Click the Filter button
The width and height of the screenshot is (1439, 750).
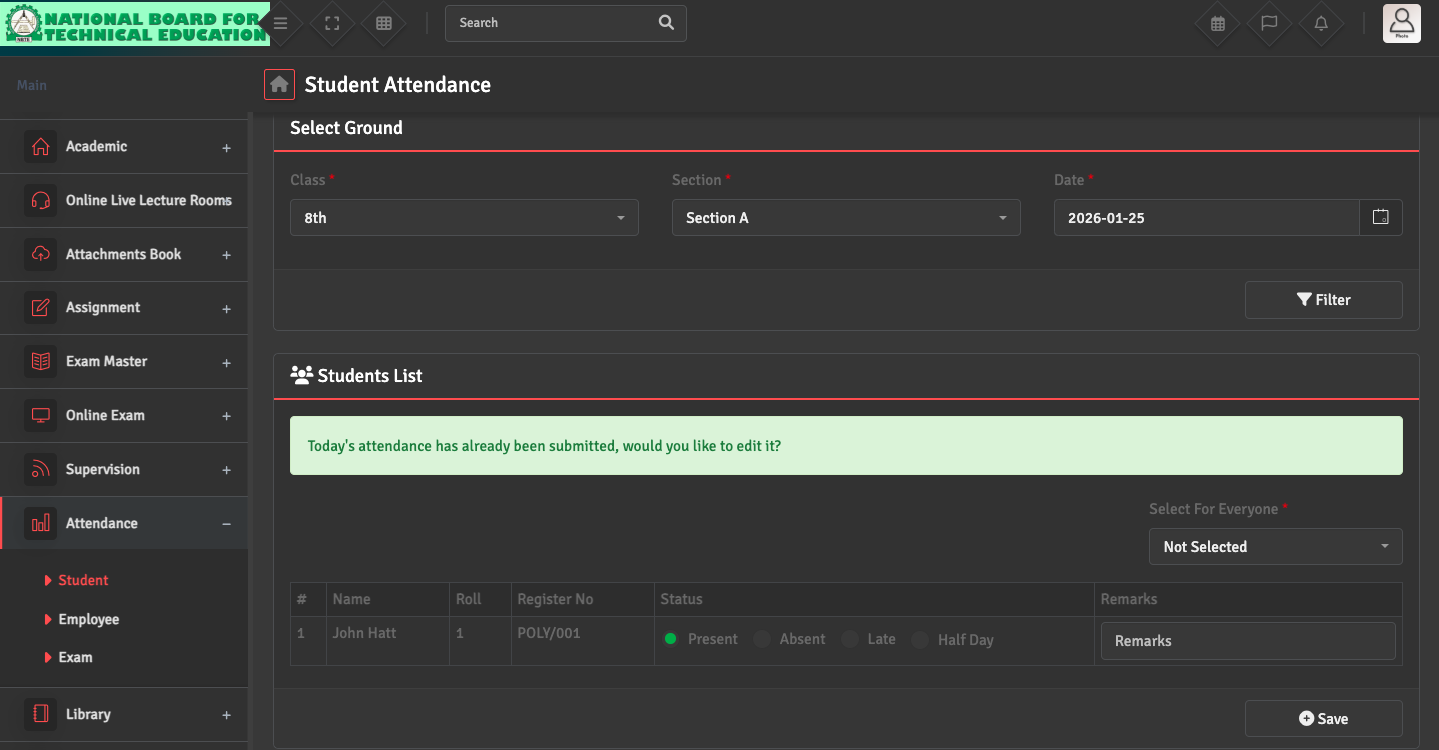pyautogui.click(x=1323, y=300)
